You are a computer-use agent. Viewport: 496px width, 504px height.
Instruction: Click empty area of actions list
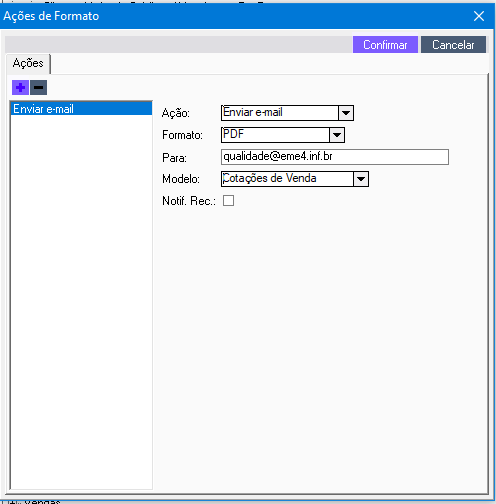(81, 300)
